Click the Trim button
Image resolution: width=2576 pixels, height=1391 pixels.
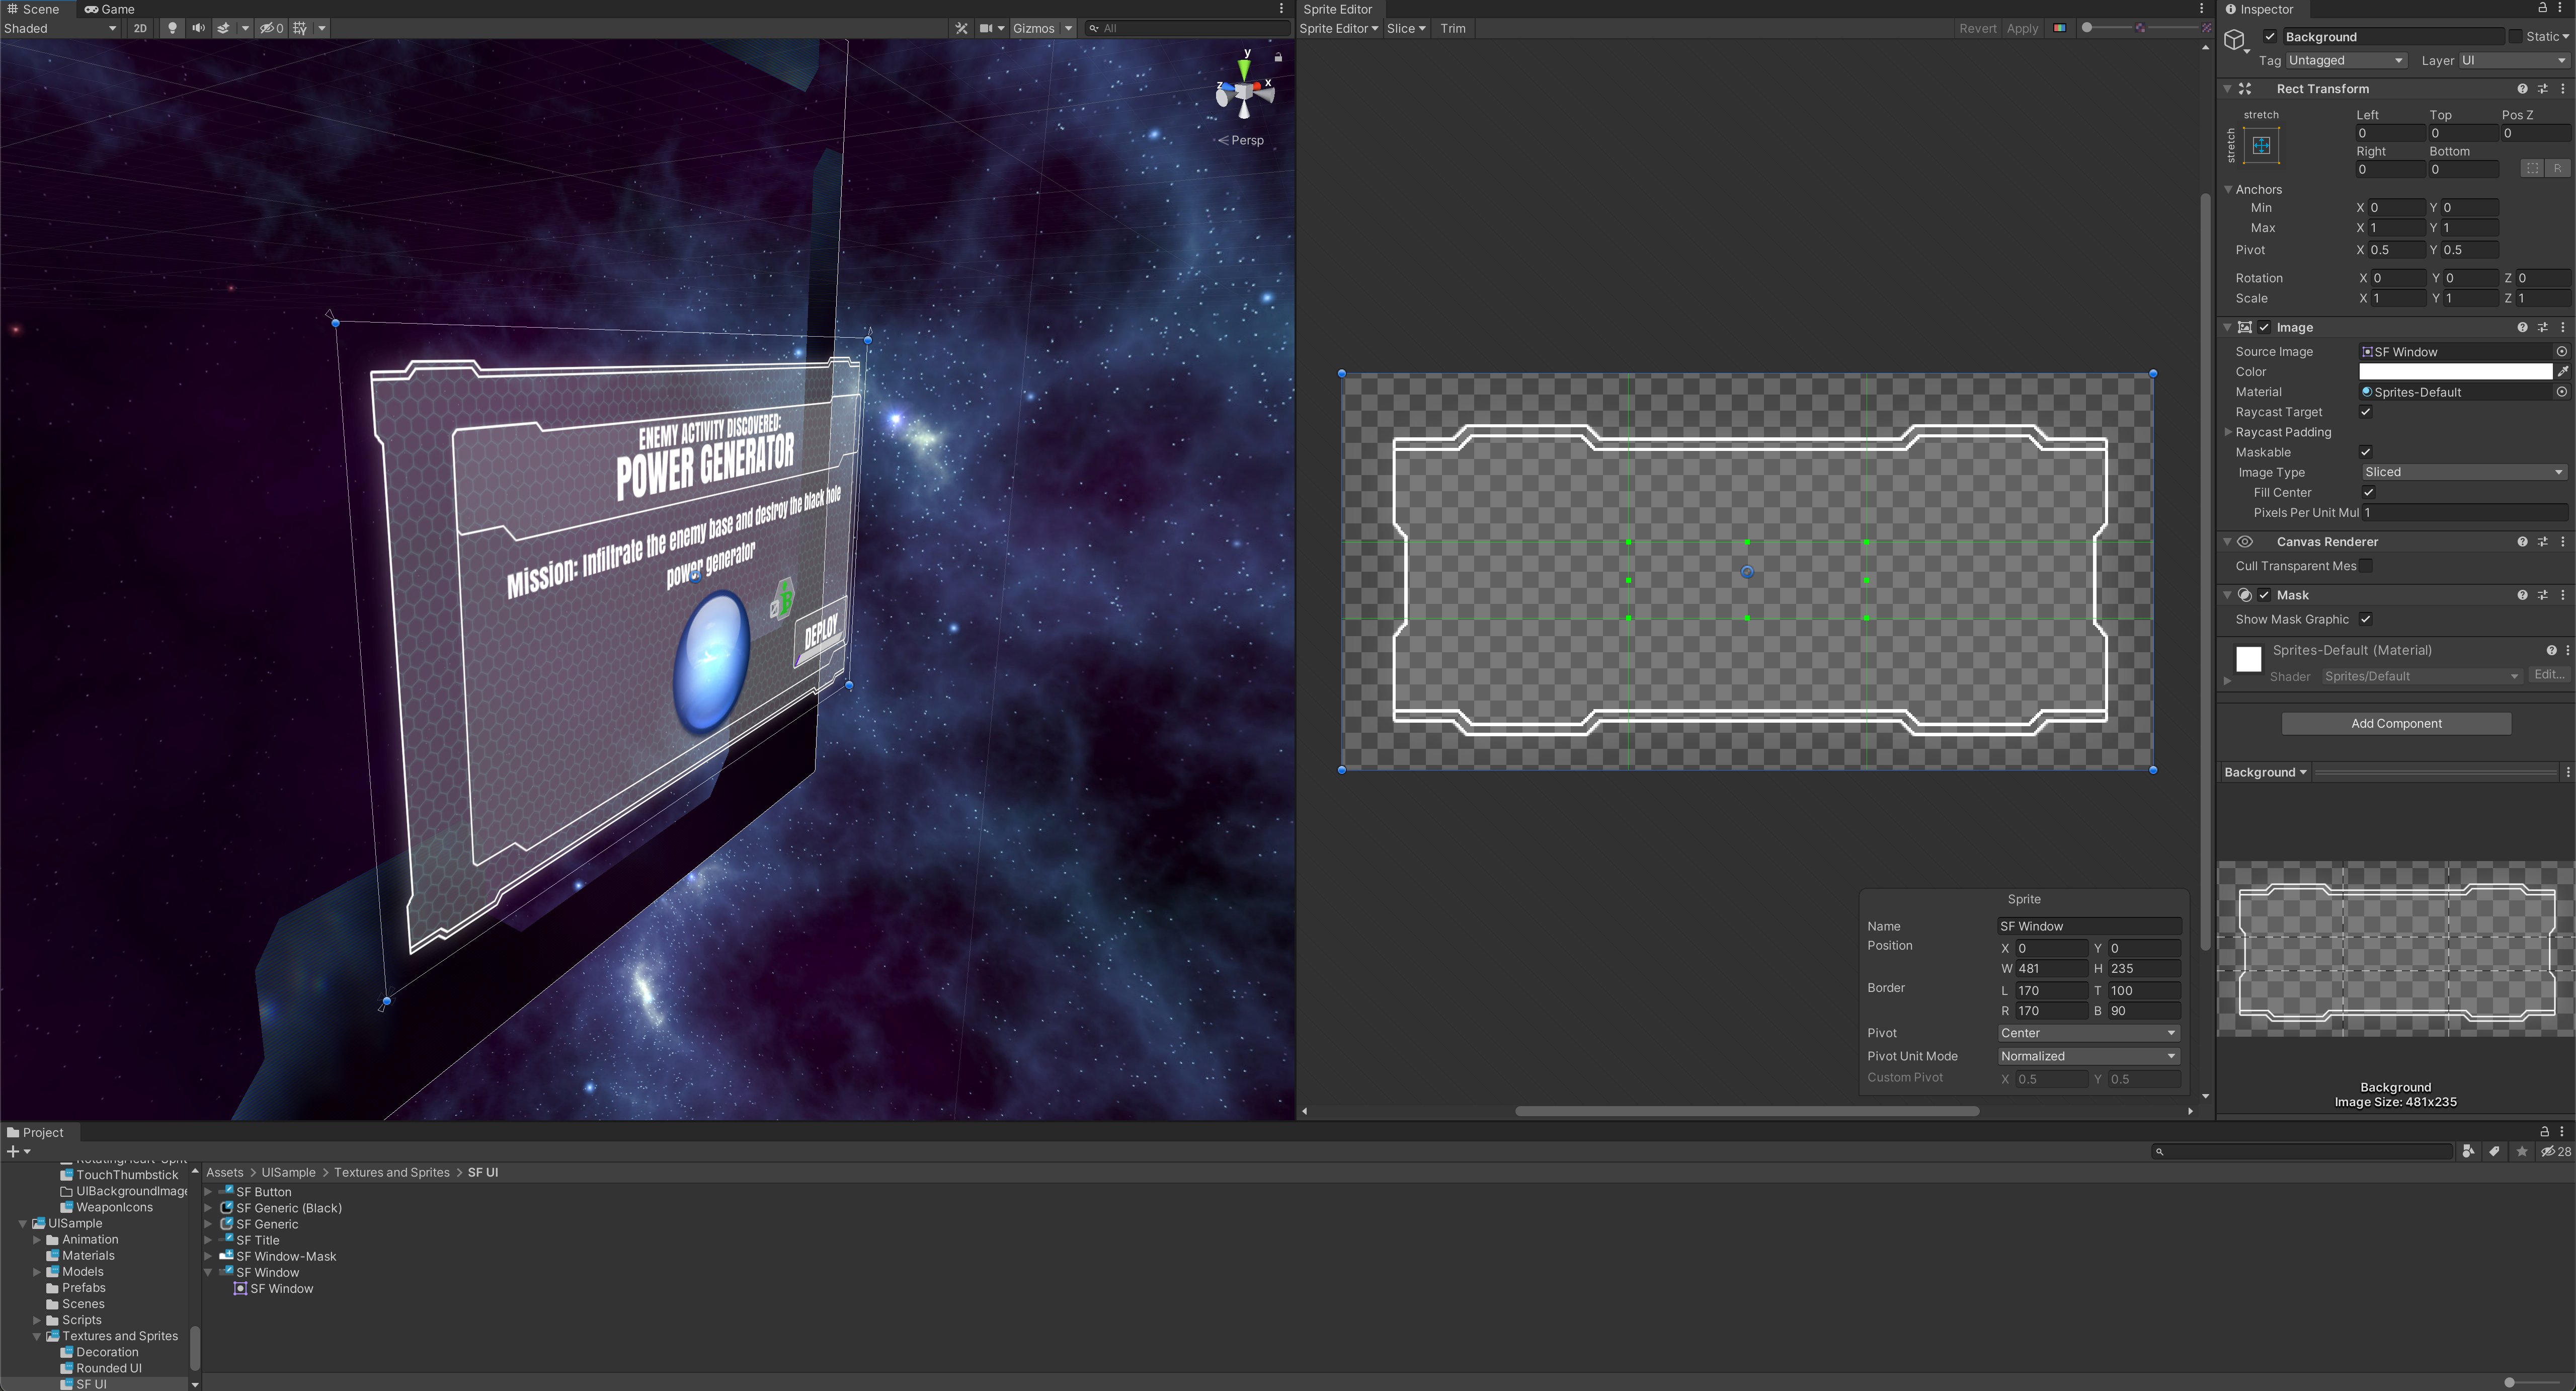click(1452, 28)
